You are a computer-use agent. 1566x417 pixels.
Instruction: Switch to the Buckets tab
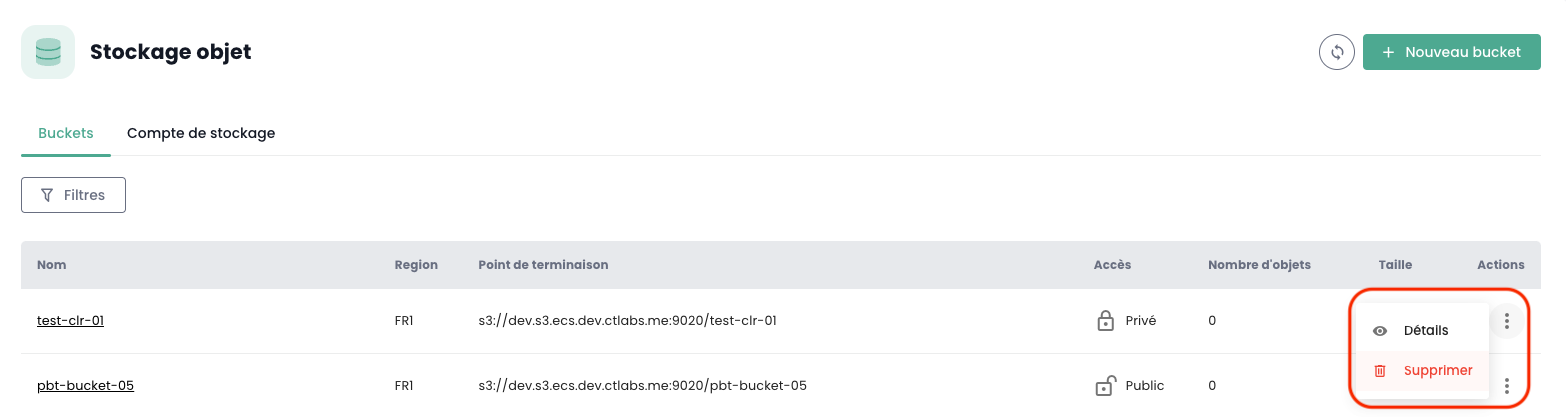66,133
